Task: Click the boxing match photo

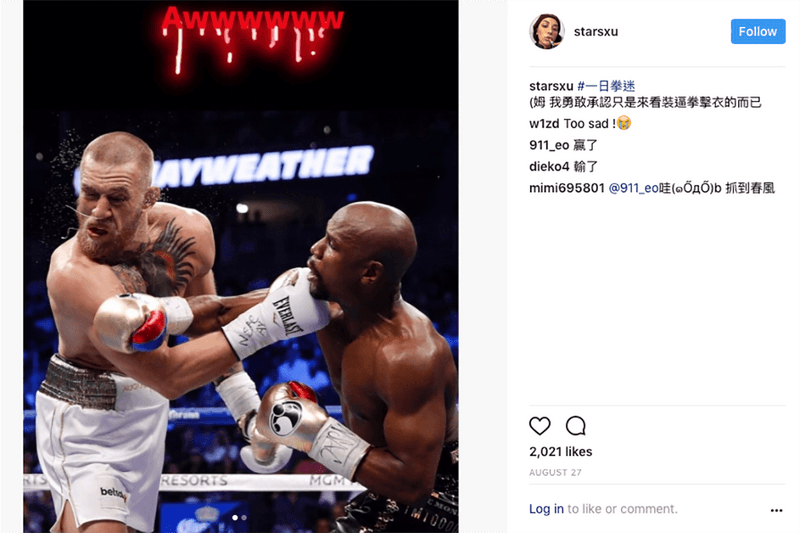Action: pyautogui.click(x=241, y=266)
